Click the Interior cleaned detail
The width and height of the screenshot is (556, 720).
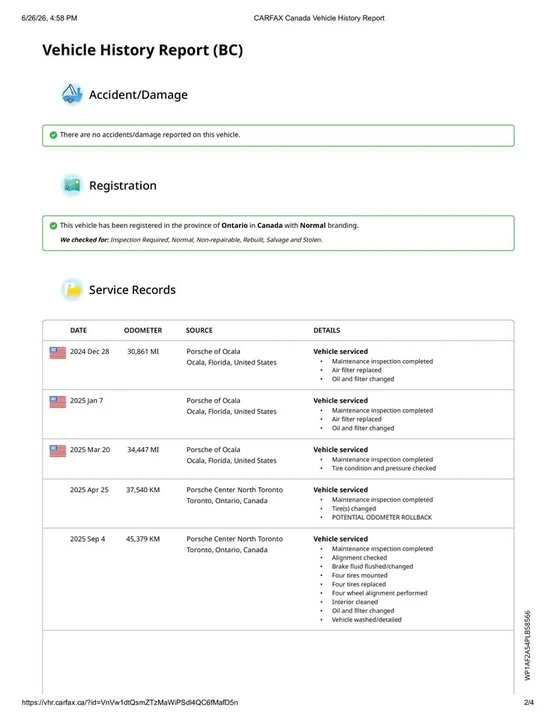[x=355, y=602]
